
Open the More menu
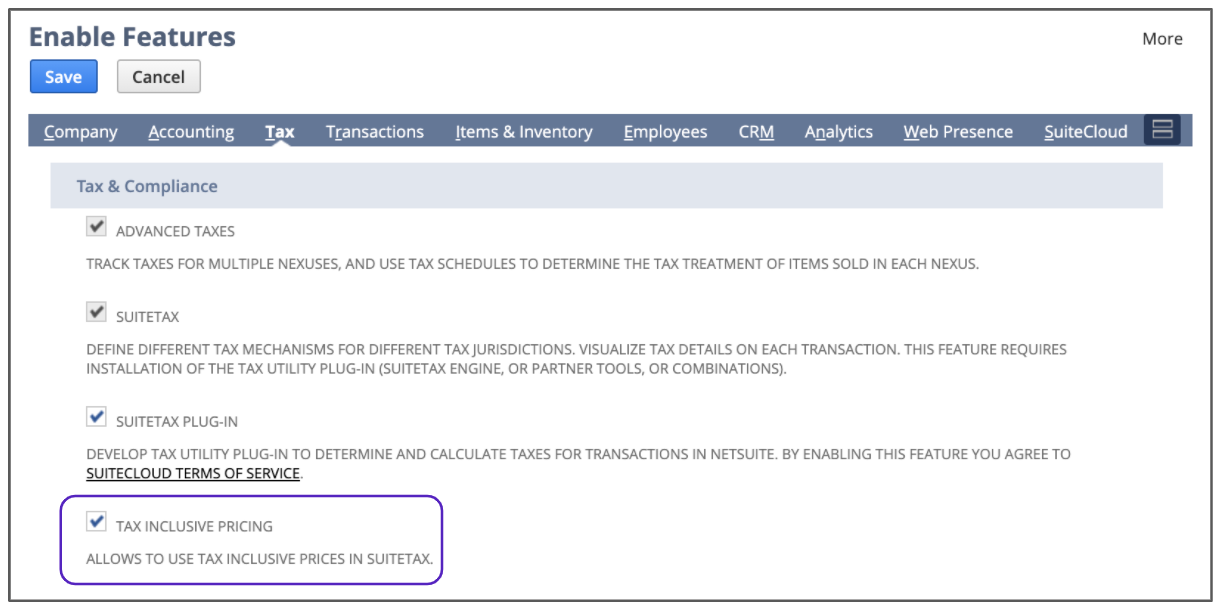1162,39
